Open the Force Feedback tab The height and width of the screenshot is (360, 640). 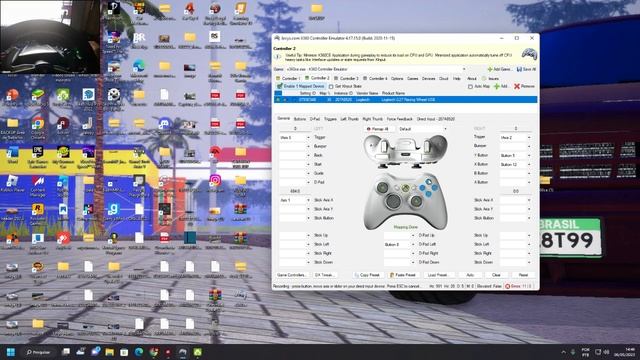pos(400,119)
